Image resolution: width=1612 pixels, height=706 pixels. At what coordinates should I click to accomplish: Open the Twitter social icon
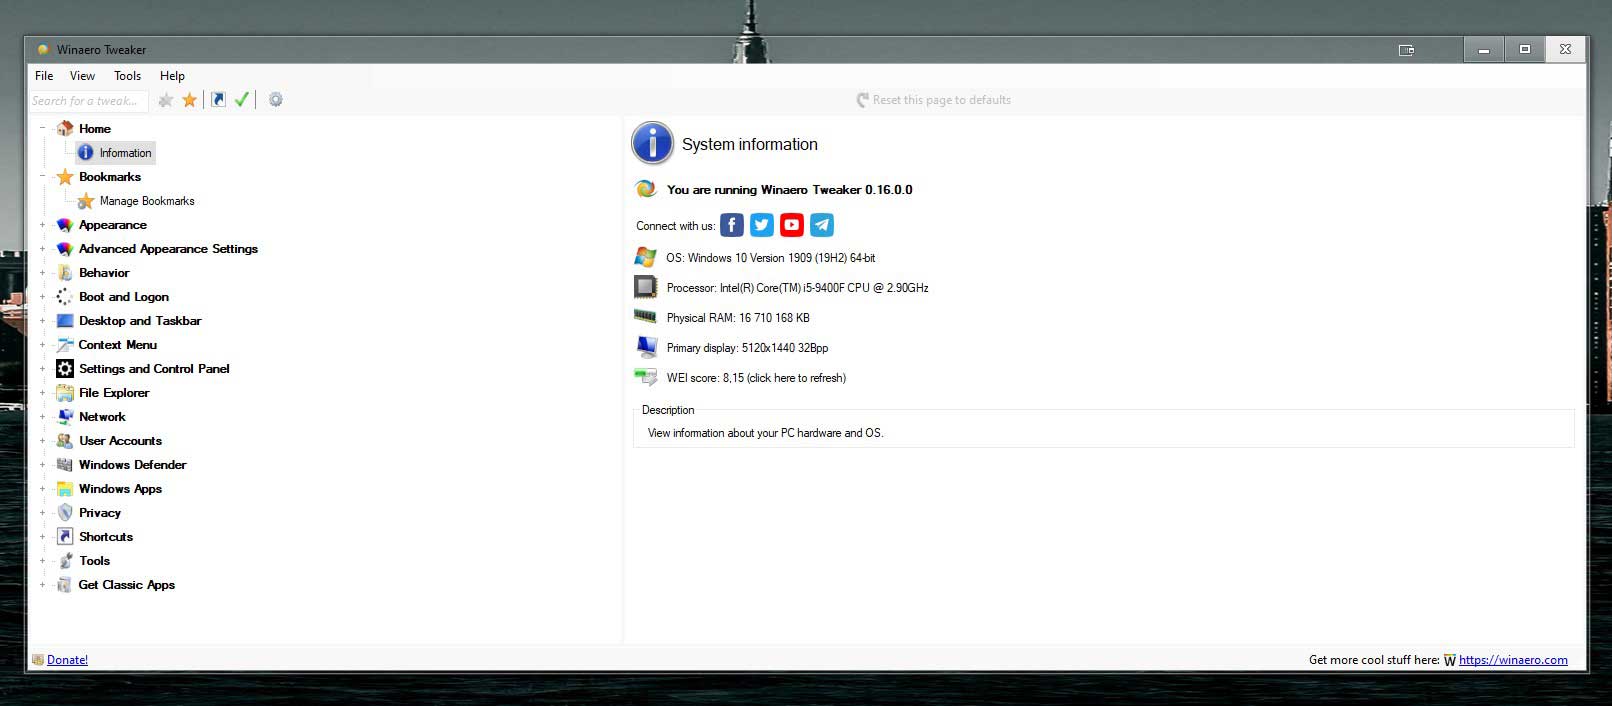point(762,225)
